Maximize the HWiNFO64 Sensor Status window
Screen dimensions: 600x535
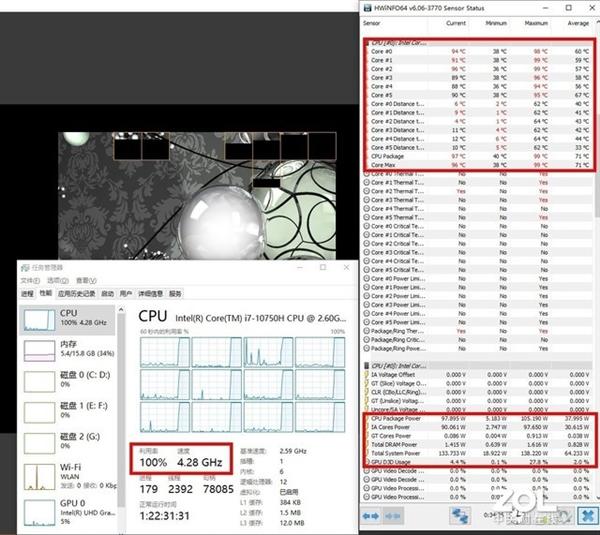569,8
